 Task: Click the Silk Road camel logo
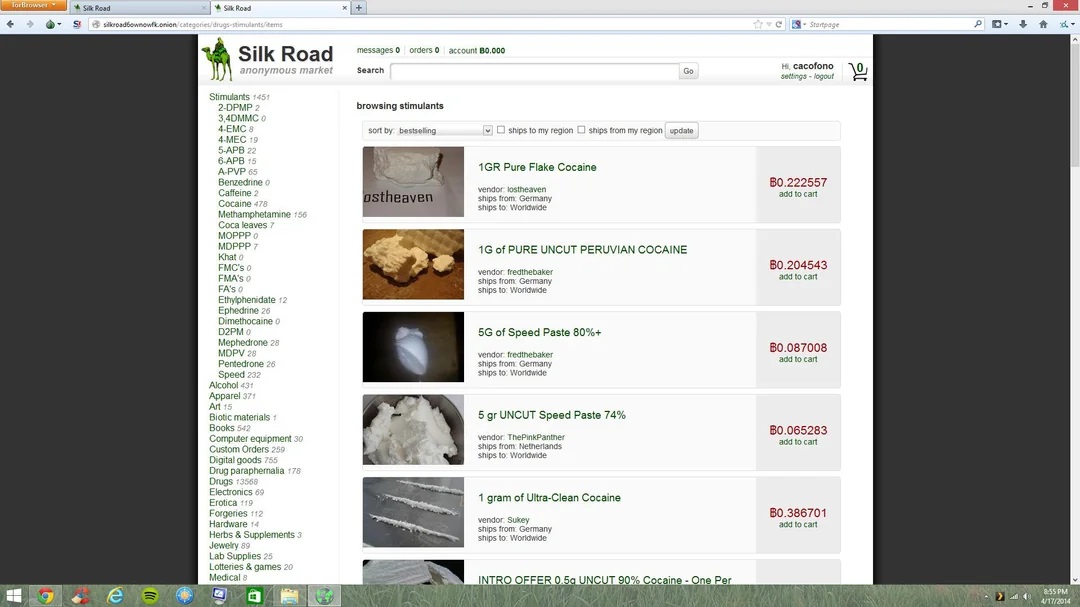218,59
